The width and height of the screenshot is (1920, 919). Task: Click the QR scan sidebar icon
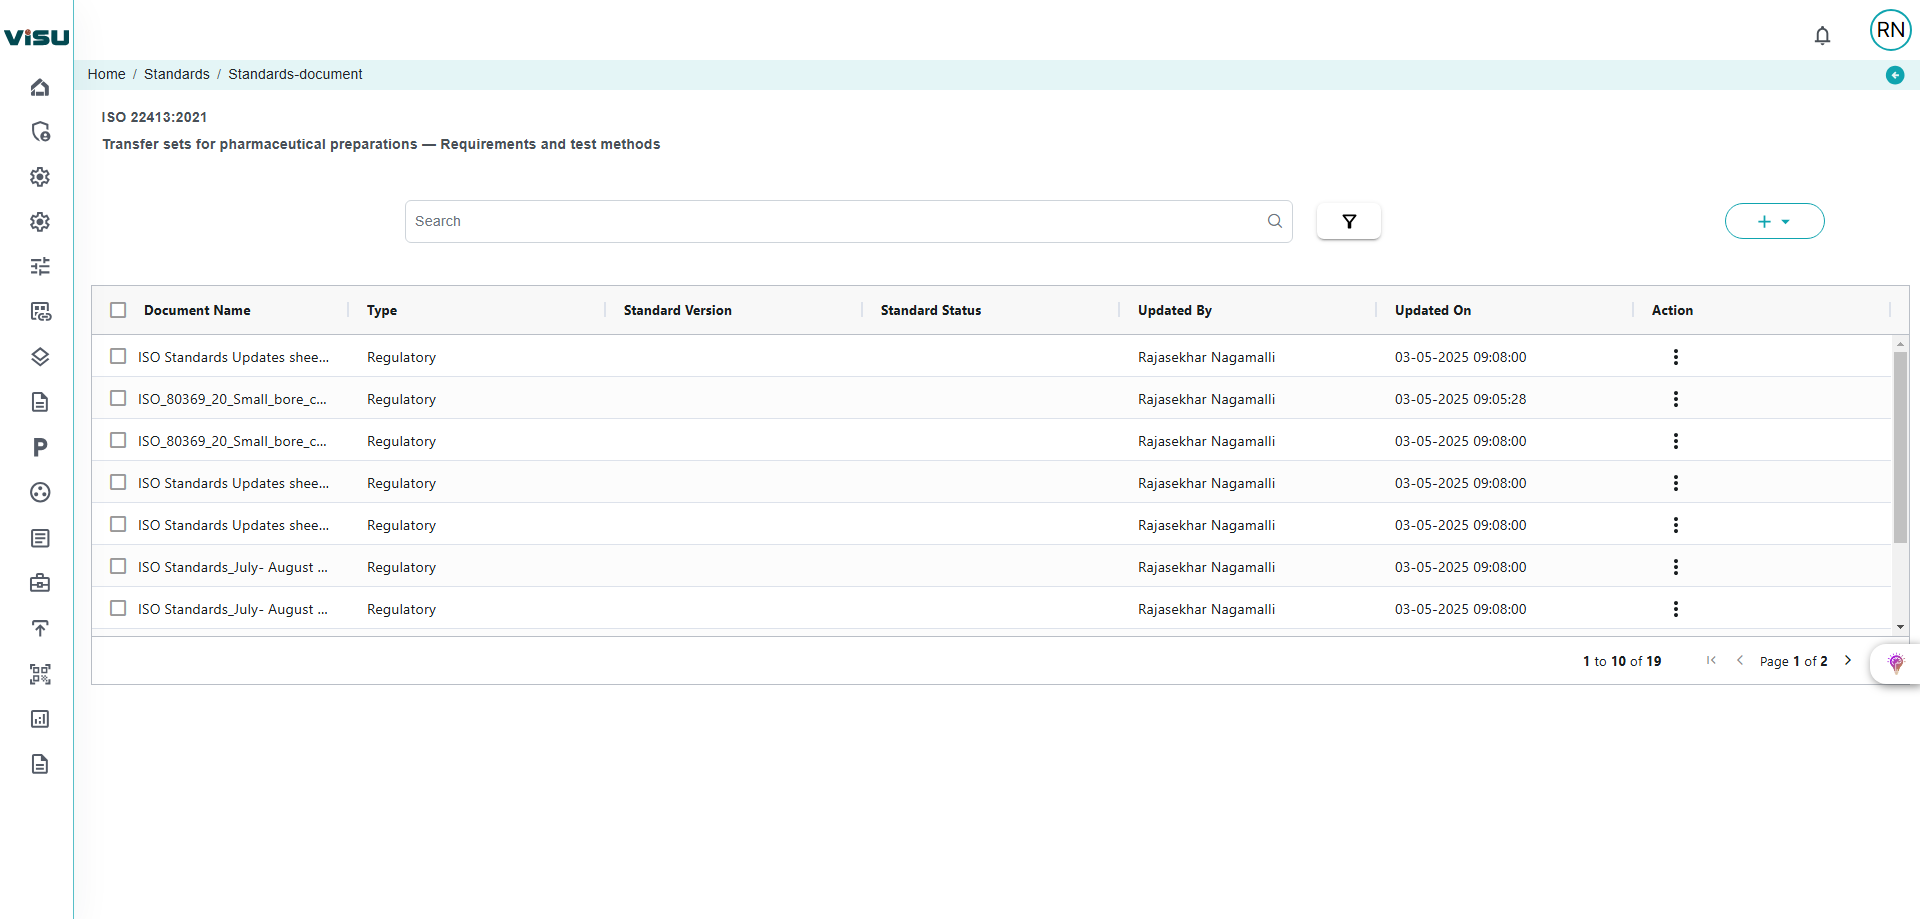pos(40,674)
